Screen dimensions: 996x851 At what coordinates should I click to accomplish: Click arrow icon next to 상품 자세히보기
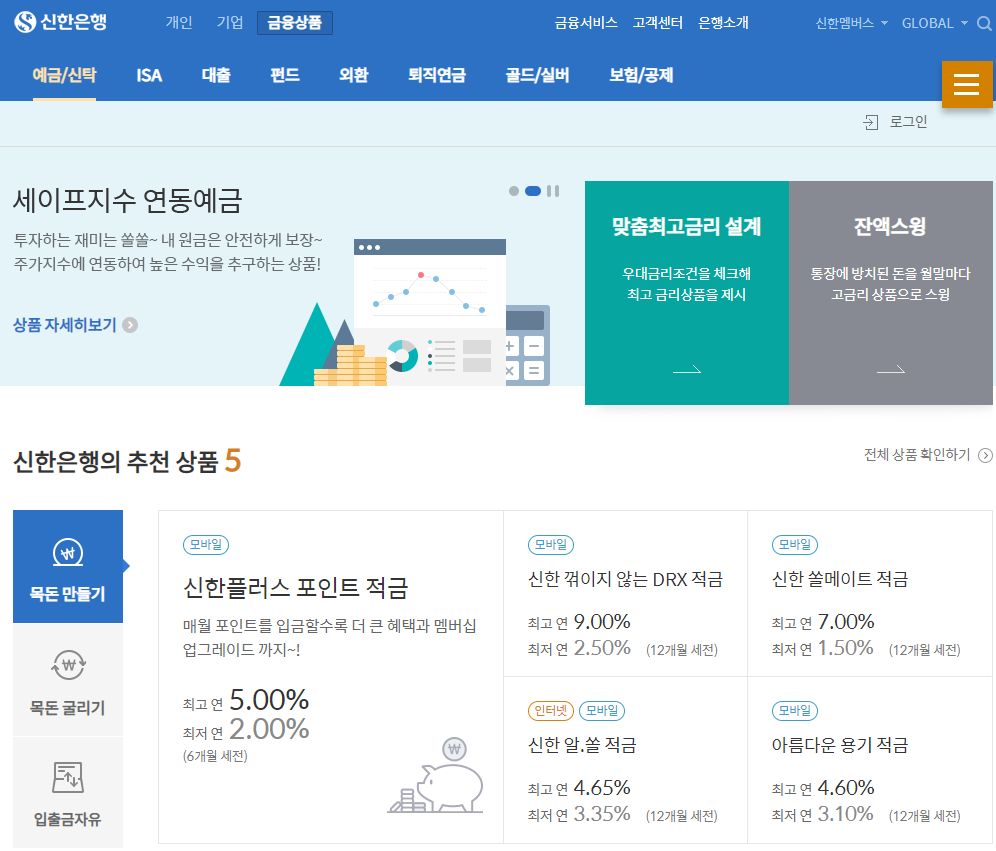pos(130,325)
